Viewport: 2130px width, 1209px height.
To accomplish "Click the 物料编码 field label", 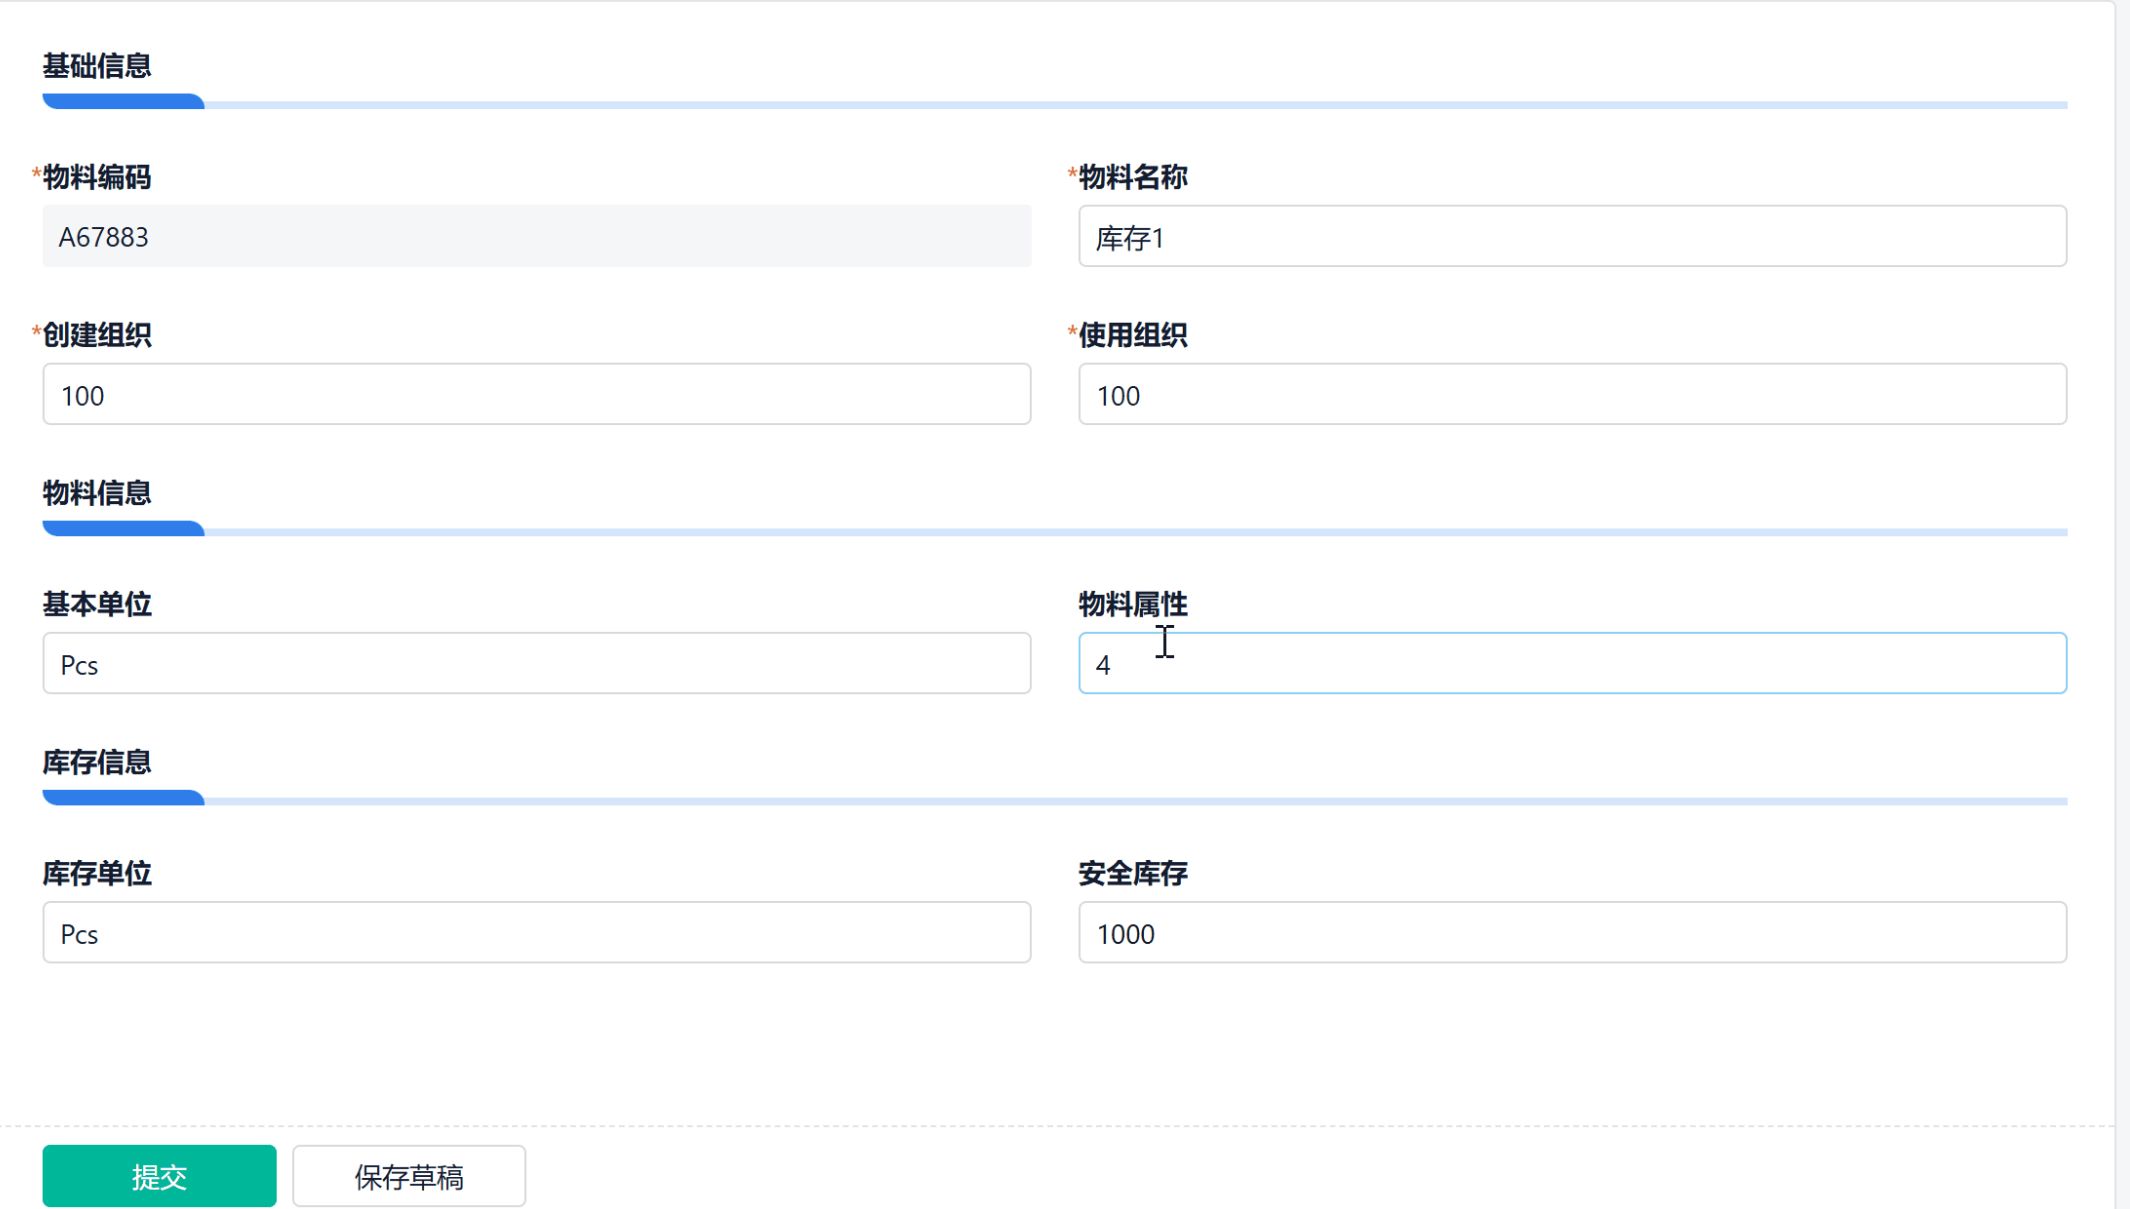I will pyautogui.click(x=97, y=177).
